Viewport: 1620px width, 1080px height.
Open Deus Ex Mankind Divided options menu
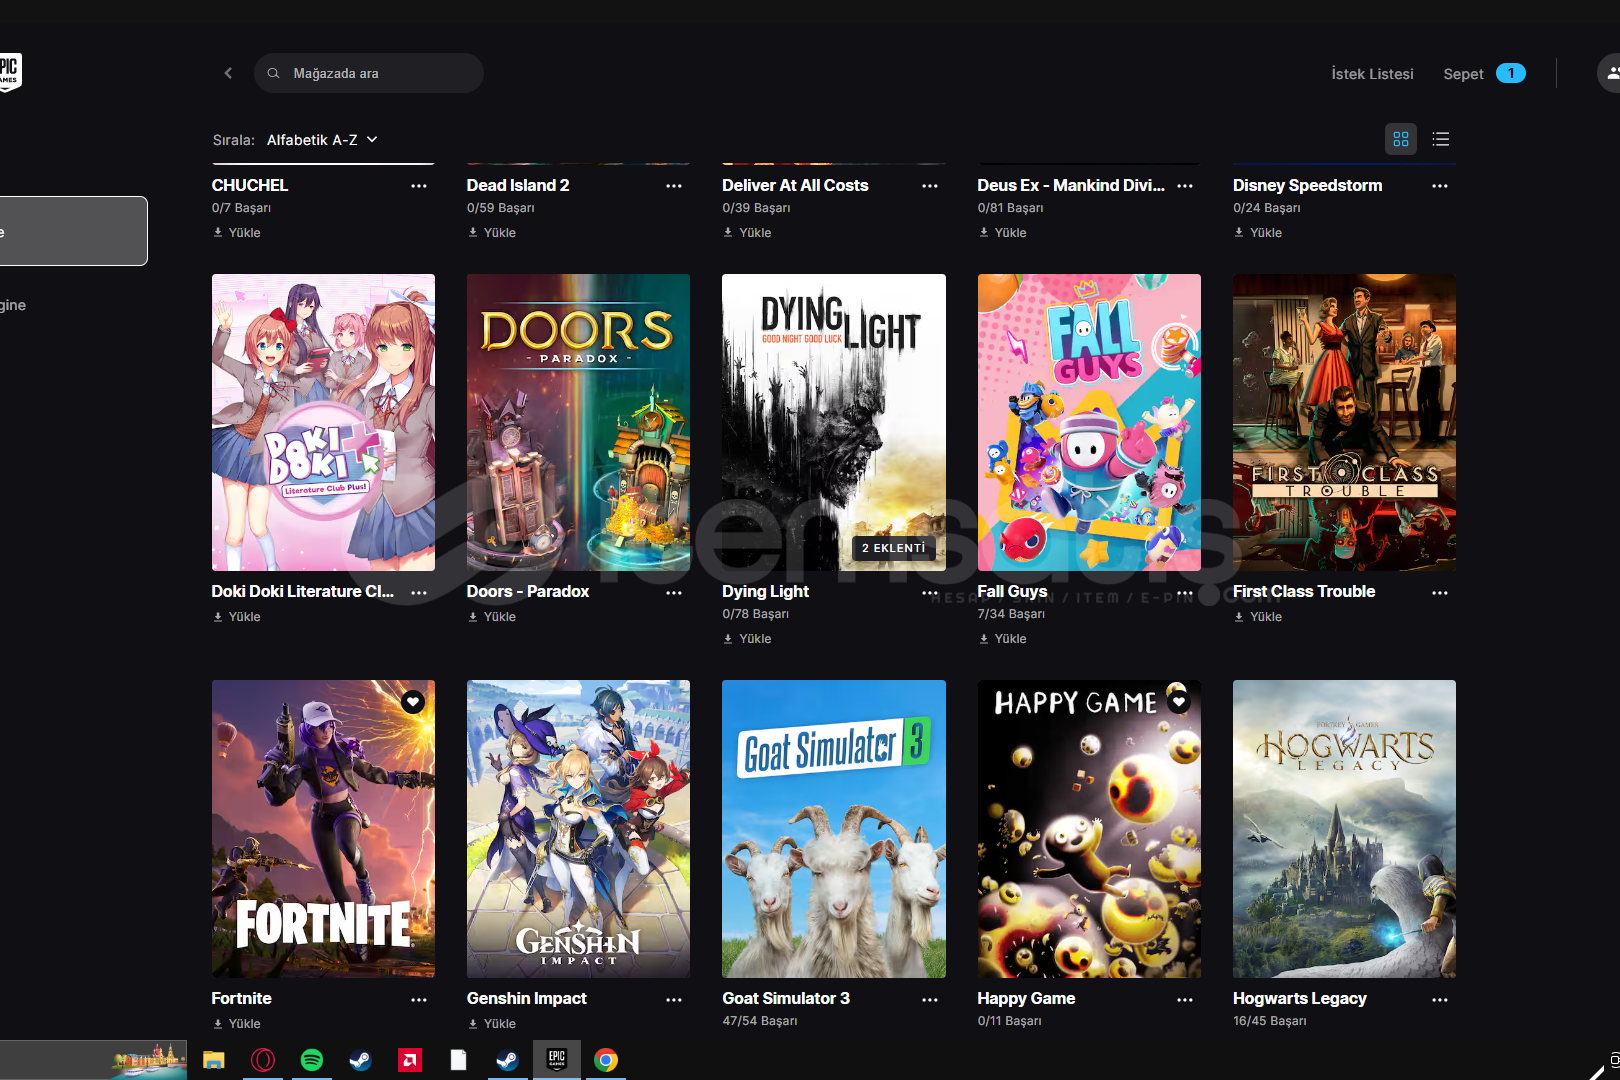coord(1185,186)
